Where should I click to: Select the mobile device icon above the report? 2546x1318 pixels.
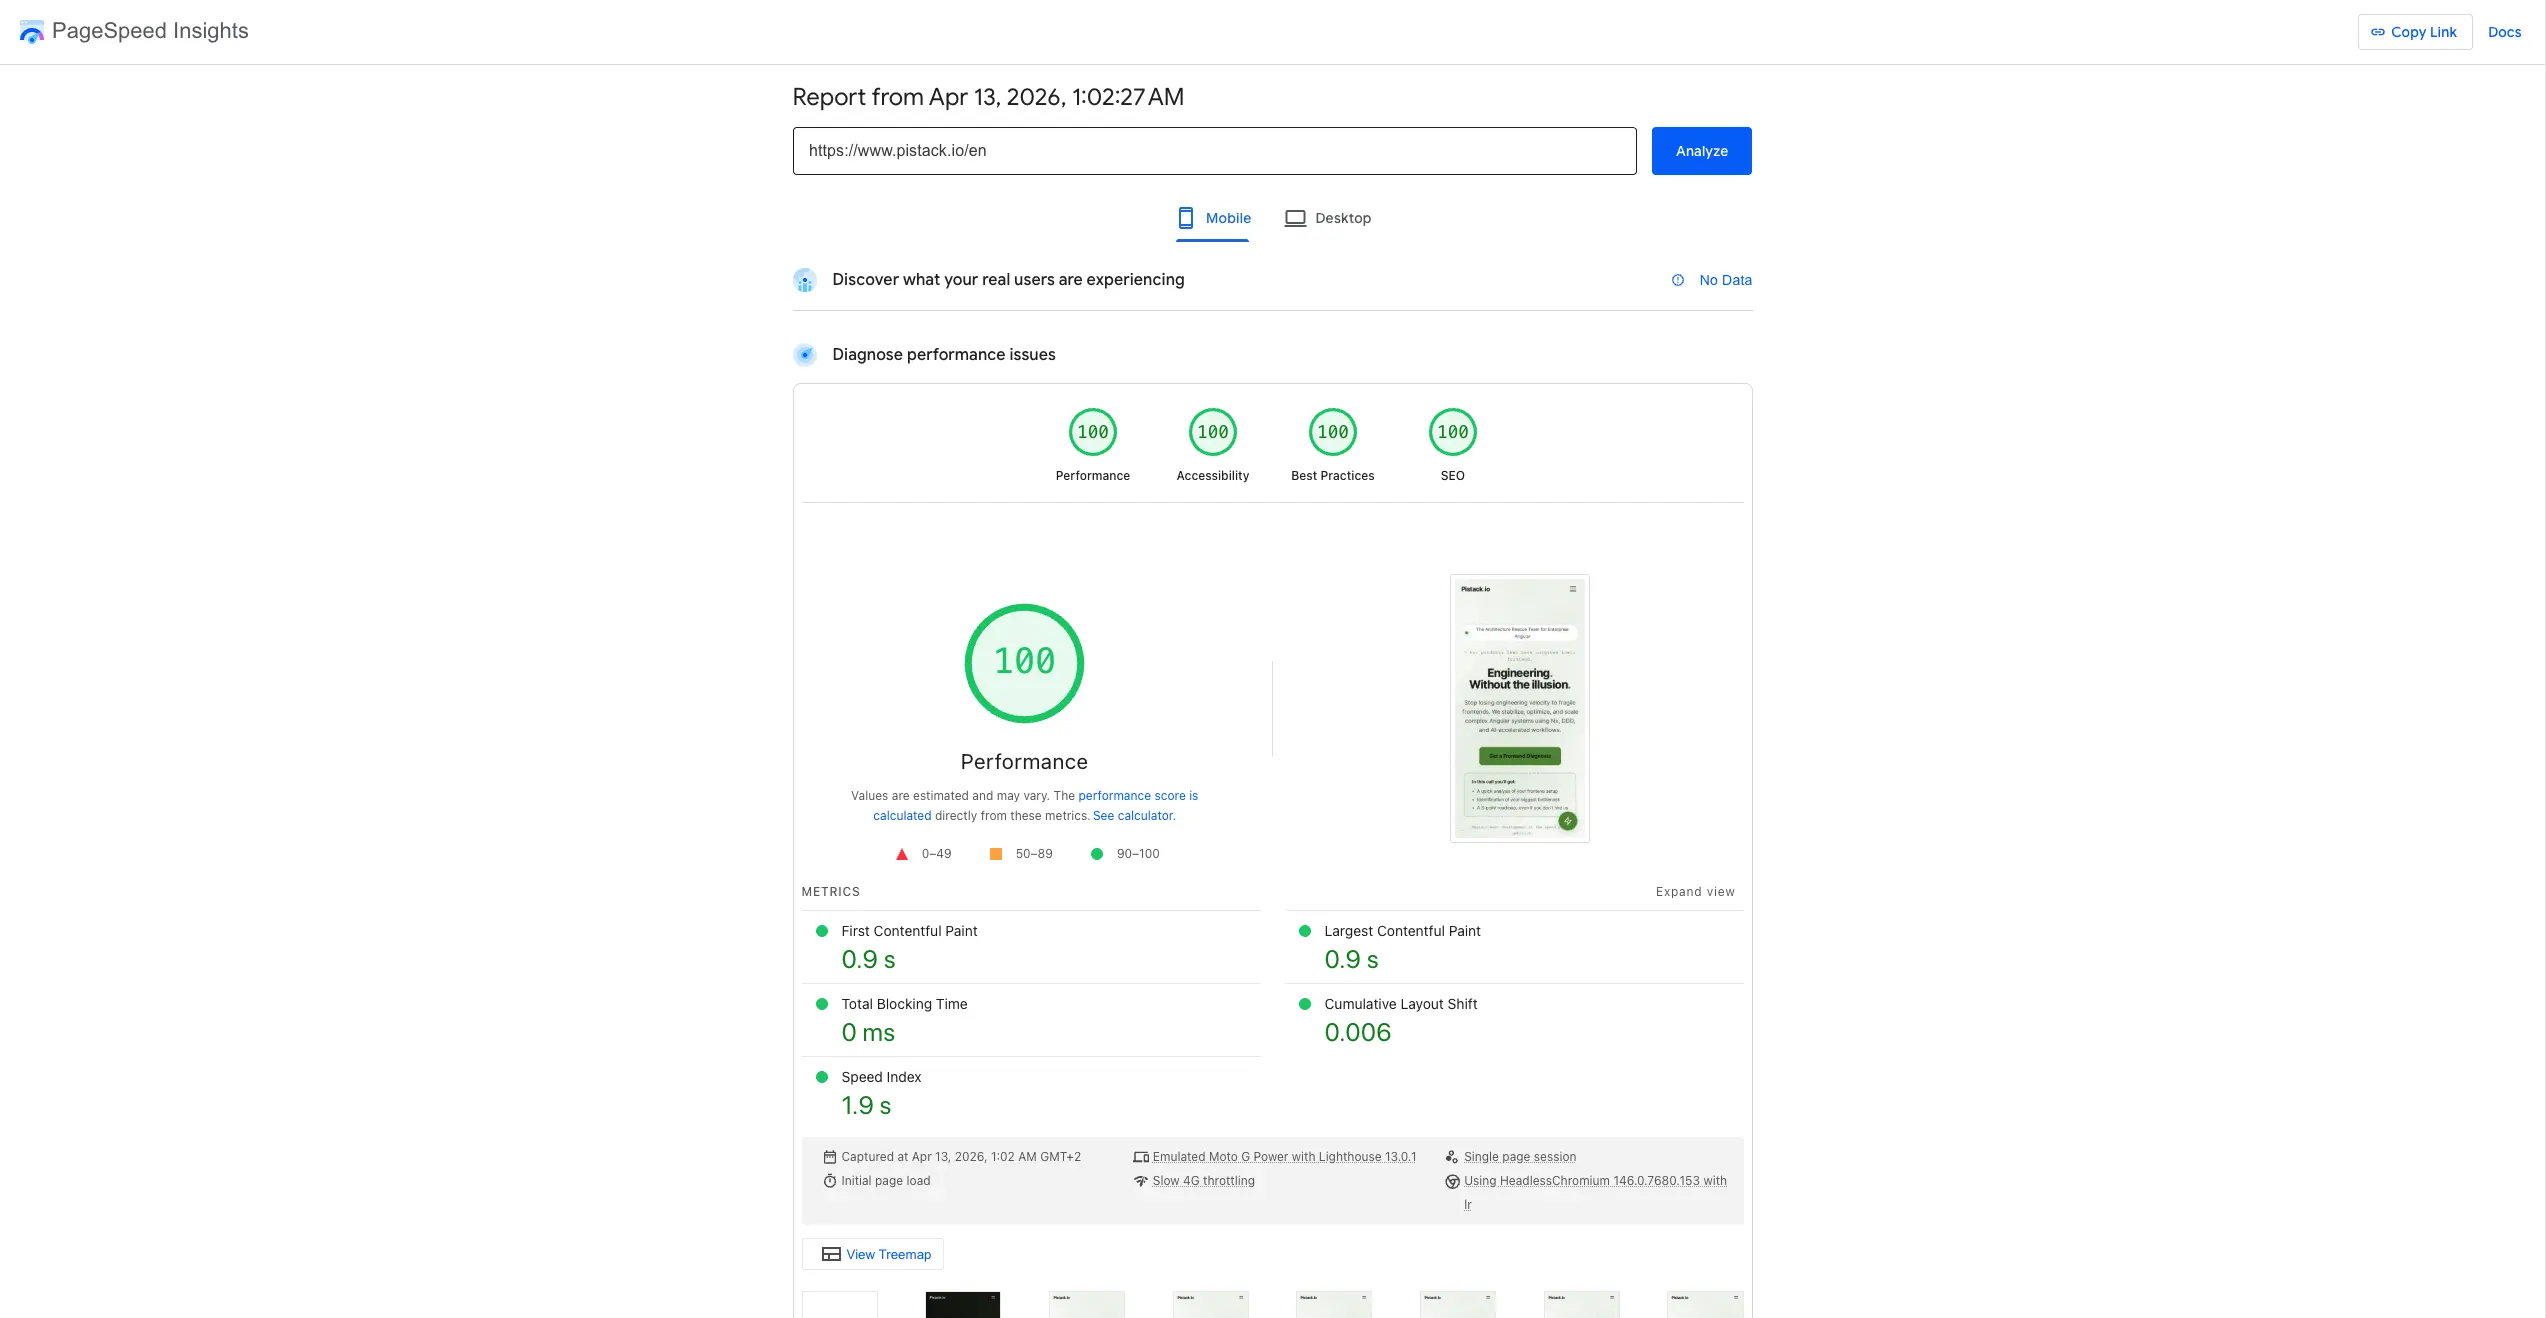click(x=1185, y=217)
